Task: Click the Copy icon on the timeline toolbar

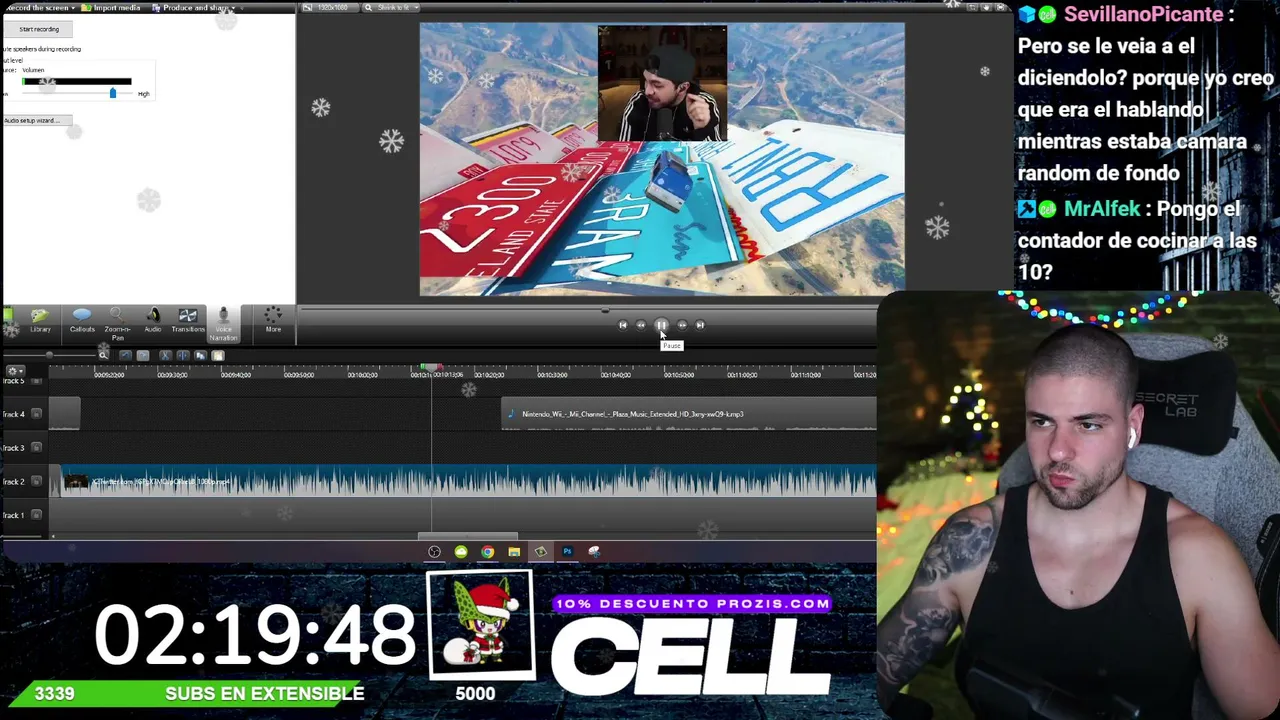Action: tap(200, 355)
